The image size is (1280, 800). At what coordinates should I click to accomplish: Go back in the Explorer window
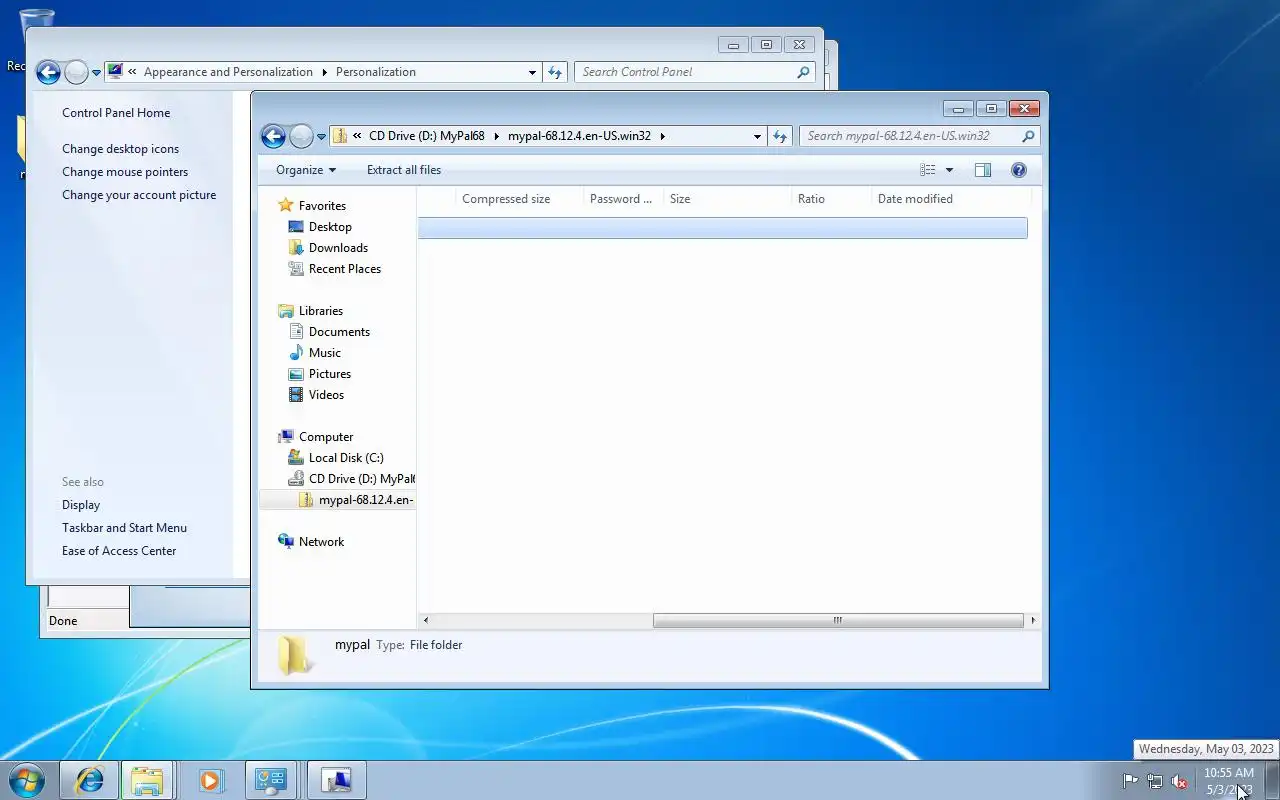tap(273, 136)
